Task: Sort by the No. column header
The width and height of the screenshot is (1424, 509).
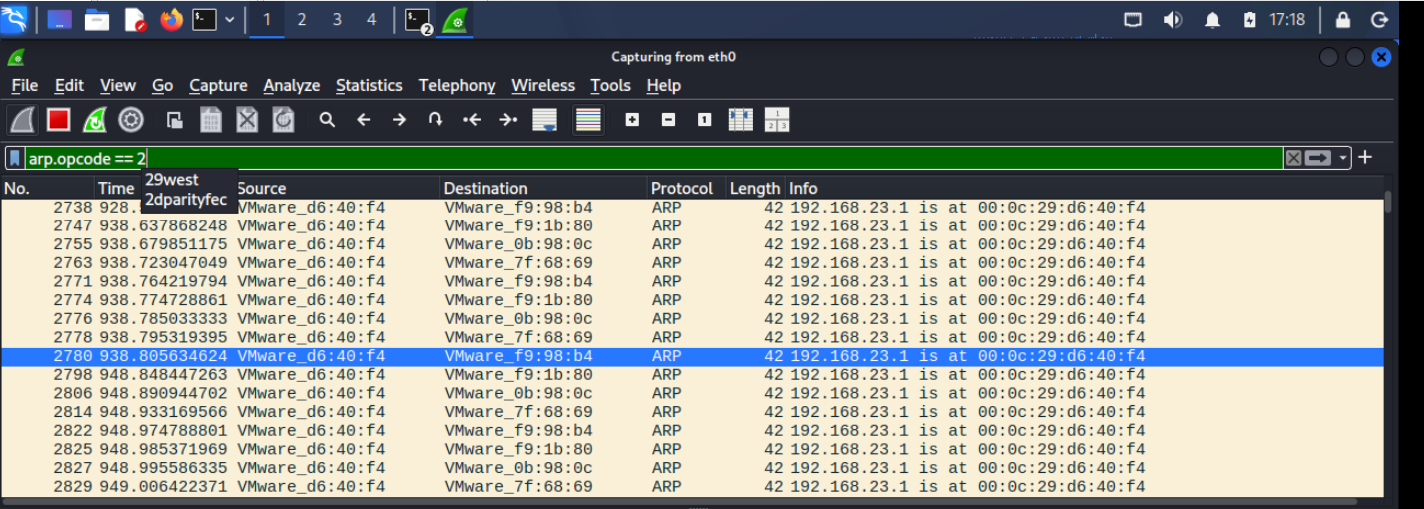Action: [x=47, y=188]
